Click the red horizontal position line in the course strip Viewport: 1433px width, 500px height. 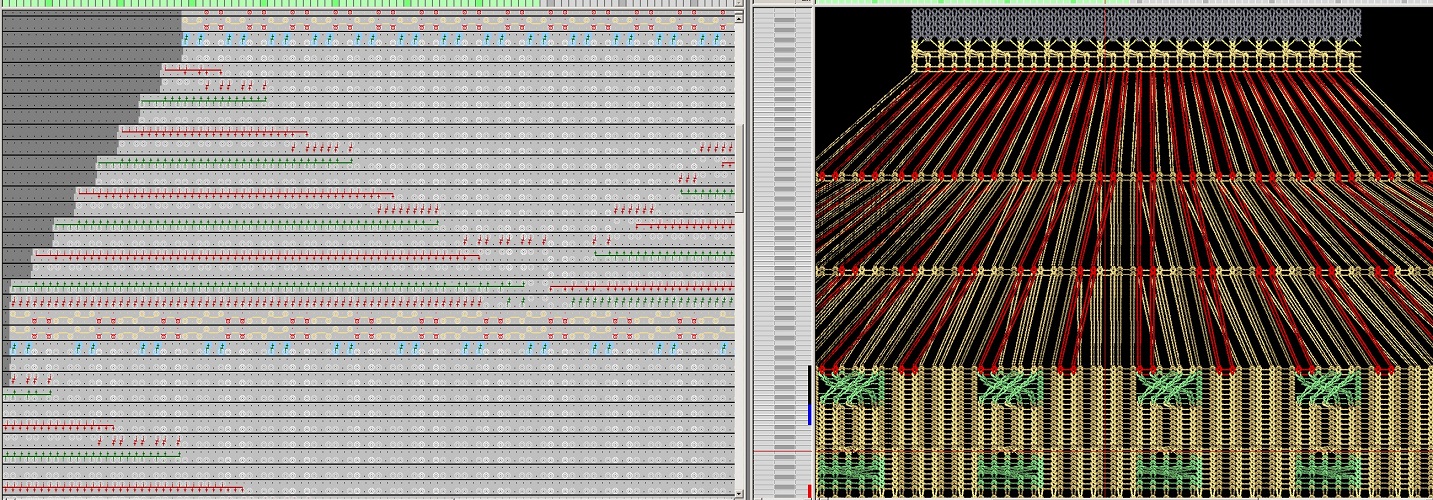[x=782, y=452]
